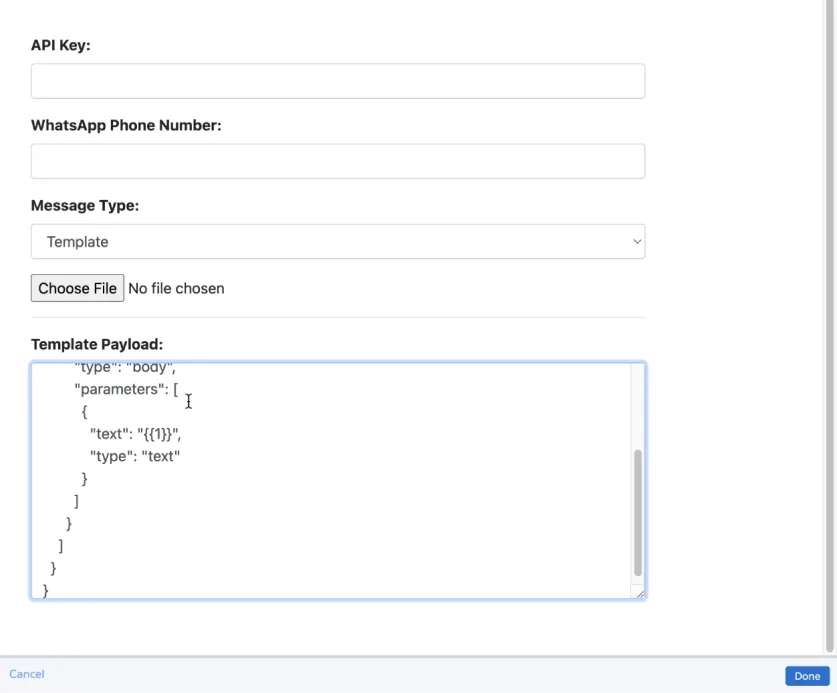Screen dimensions: 837x693
Task: Click the No file chosen label
Action: (x=176, y=288)
